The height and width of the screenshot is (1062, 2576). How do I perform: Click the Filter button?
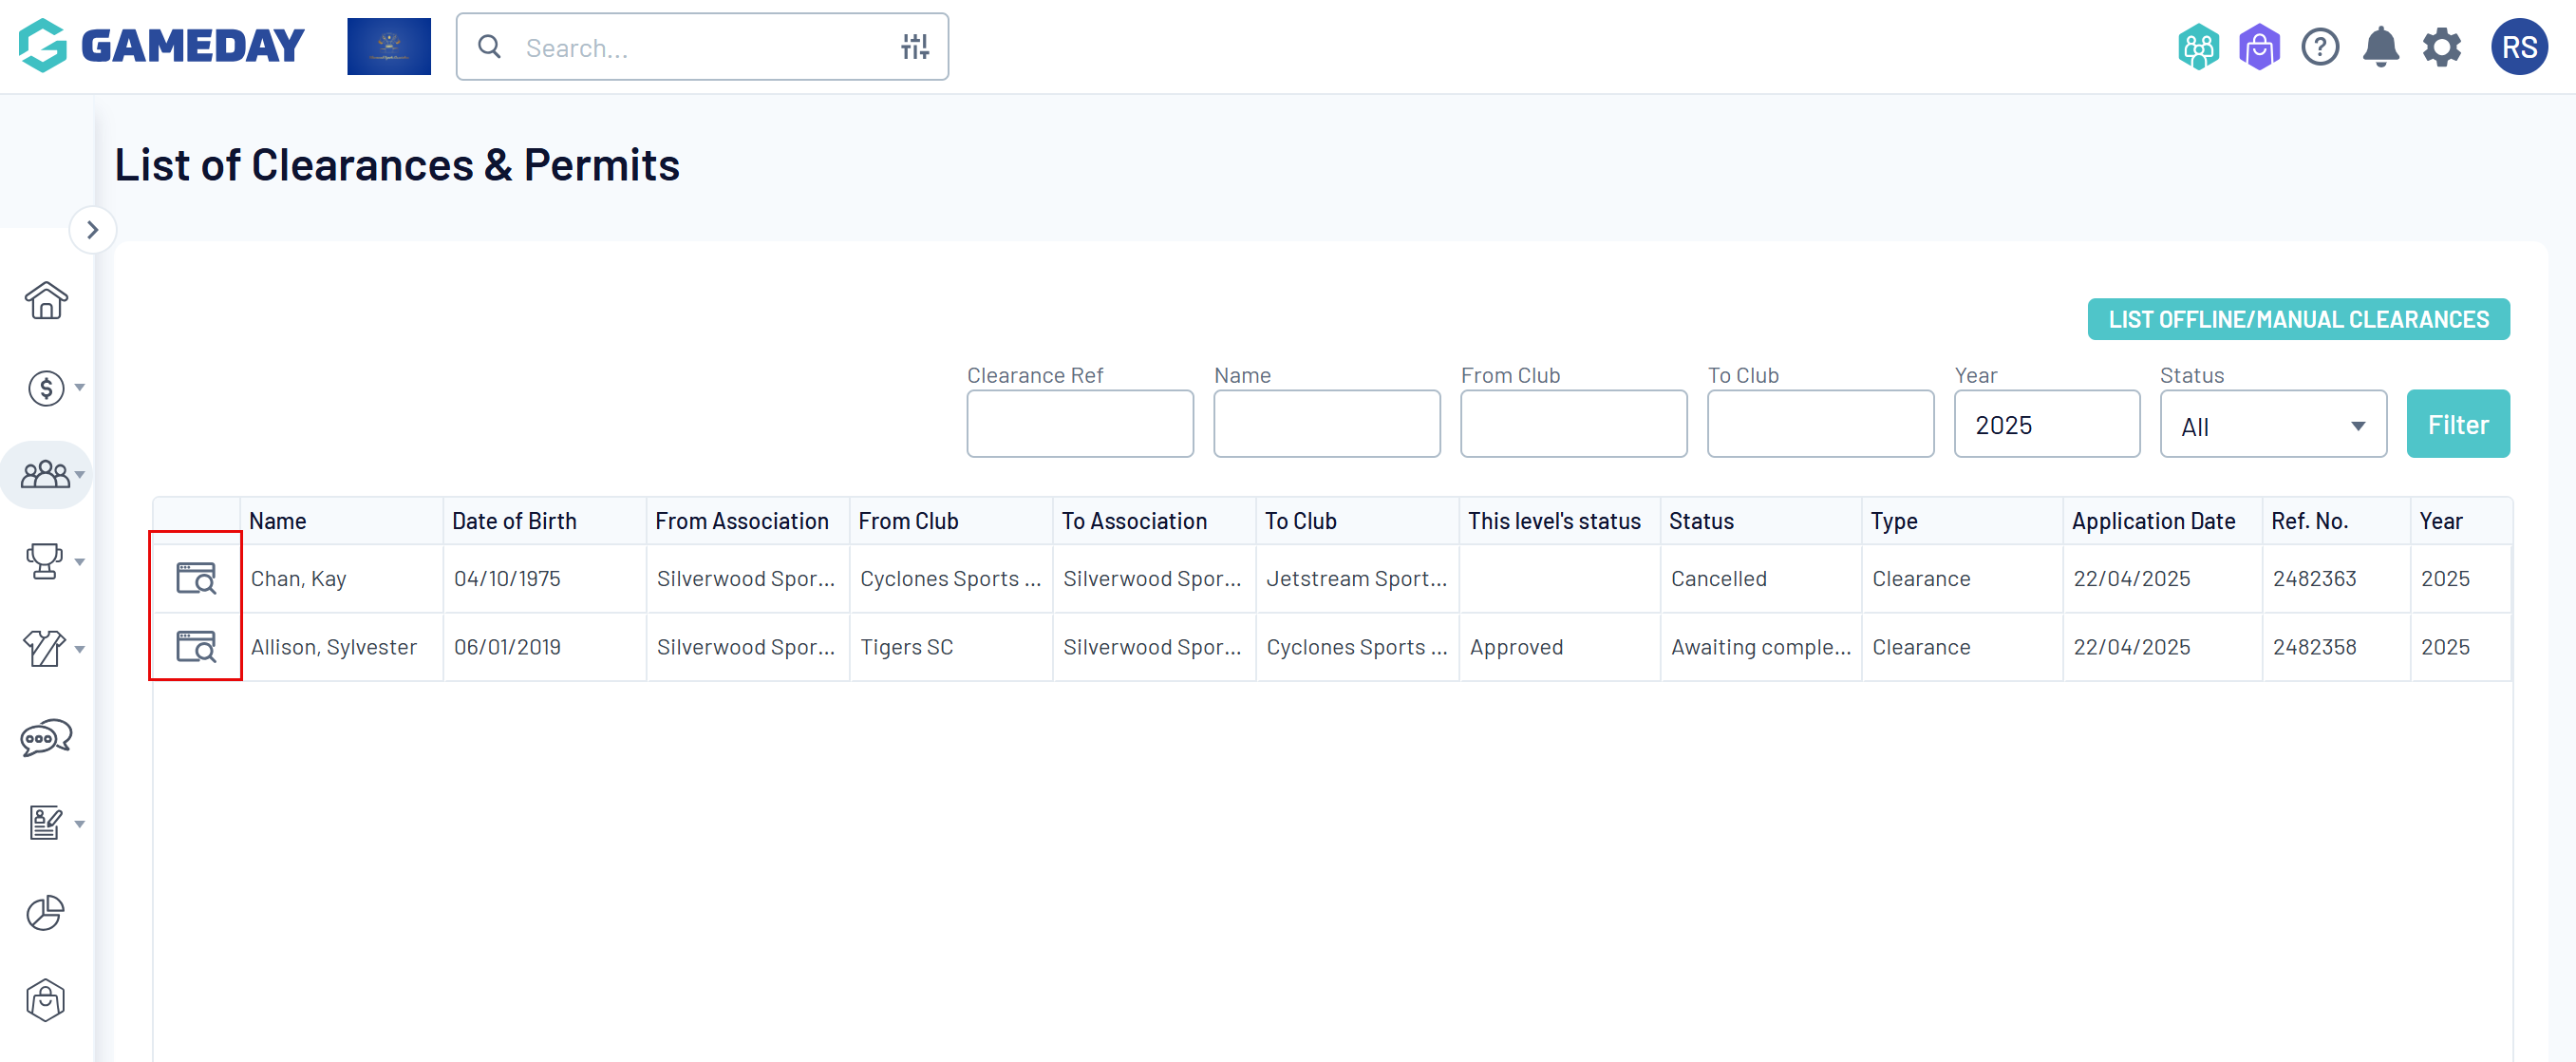2457,424
